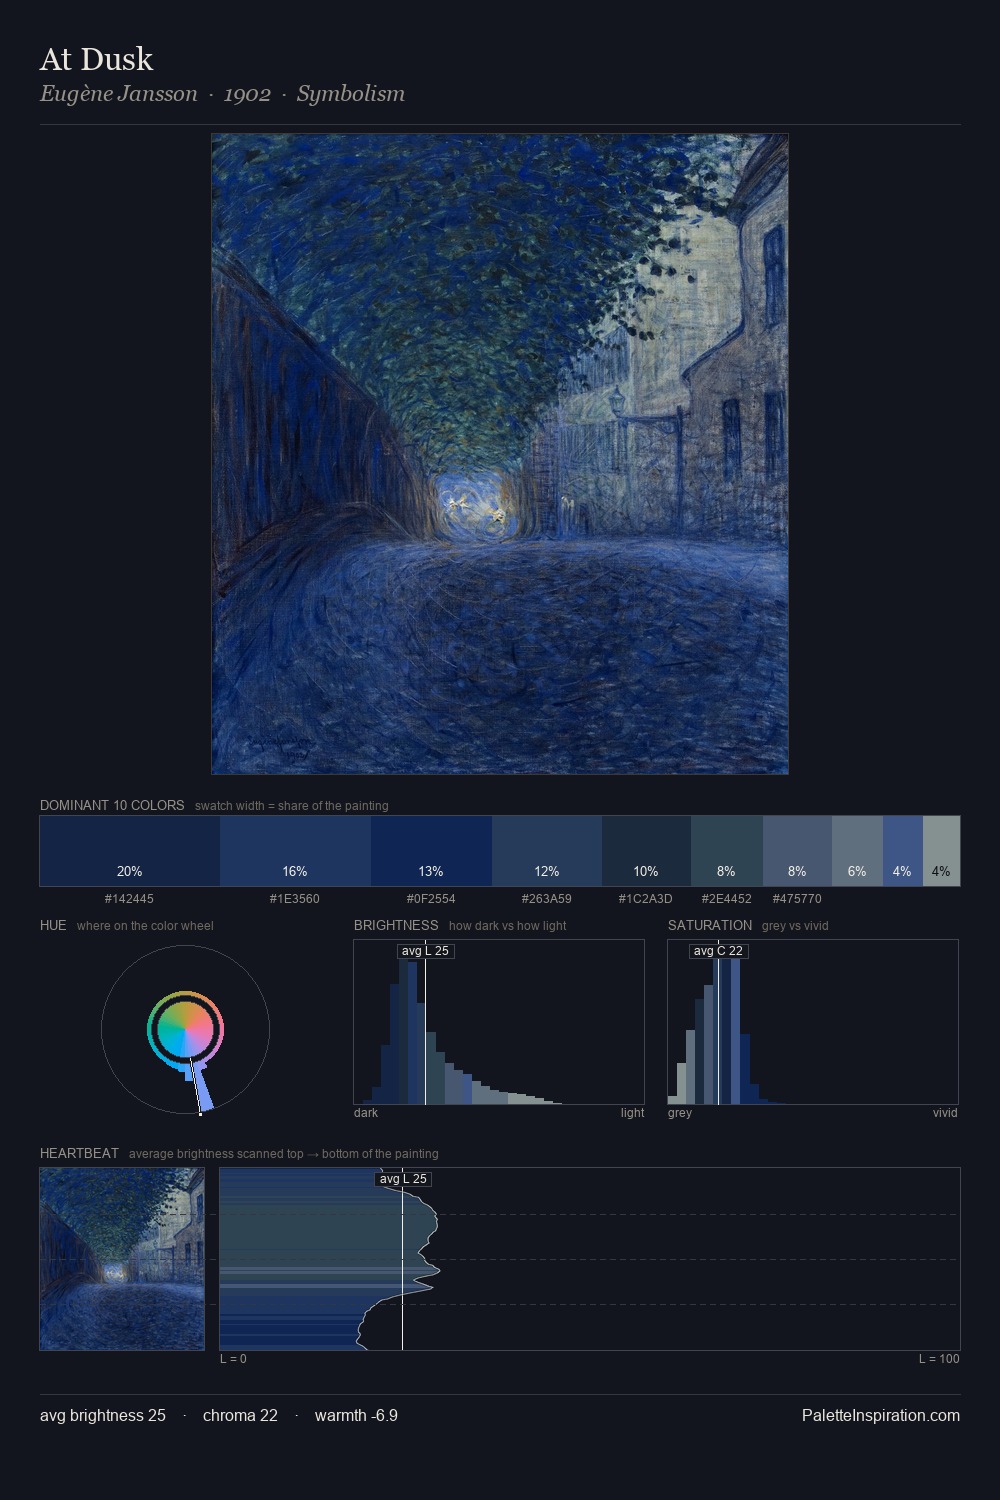Select the 13% swatch #0F2554

pyautogui.click(x=431, y=851)
